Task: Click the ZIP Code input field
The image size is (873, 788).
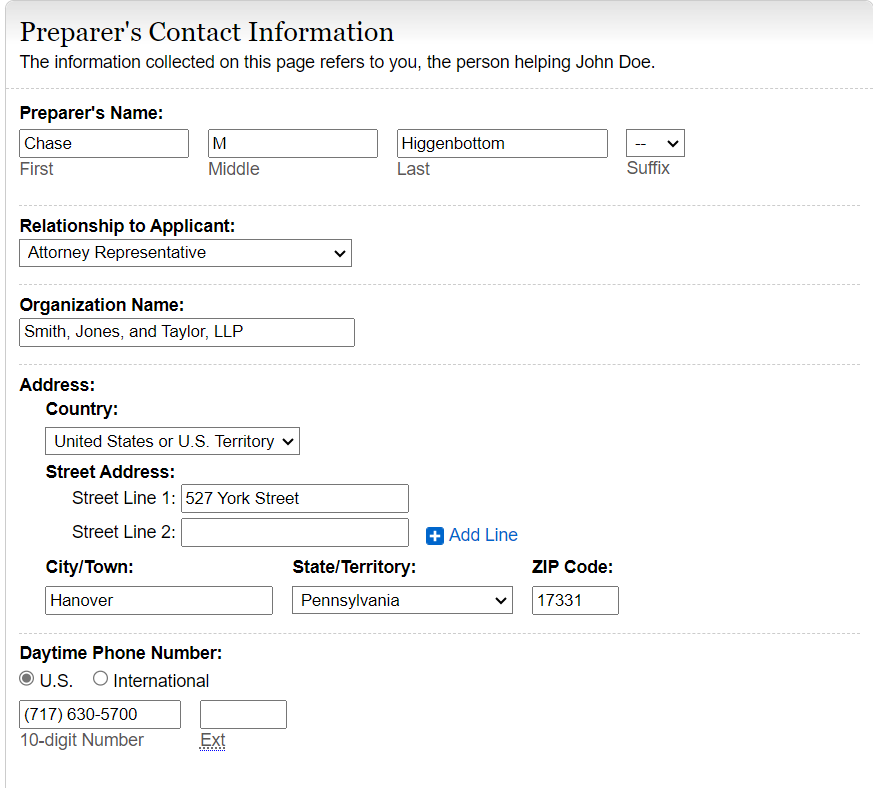Action: click(575, 600)
